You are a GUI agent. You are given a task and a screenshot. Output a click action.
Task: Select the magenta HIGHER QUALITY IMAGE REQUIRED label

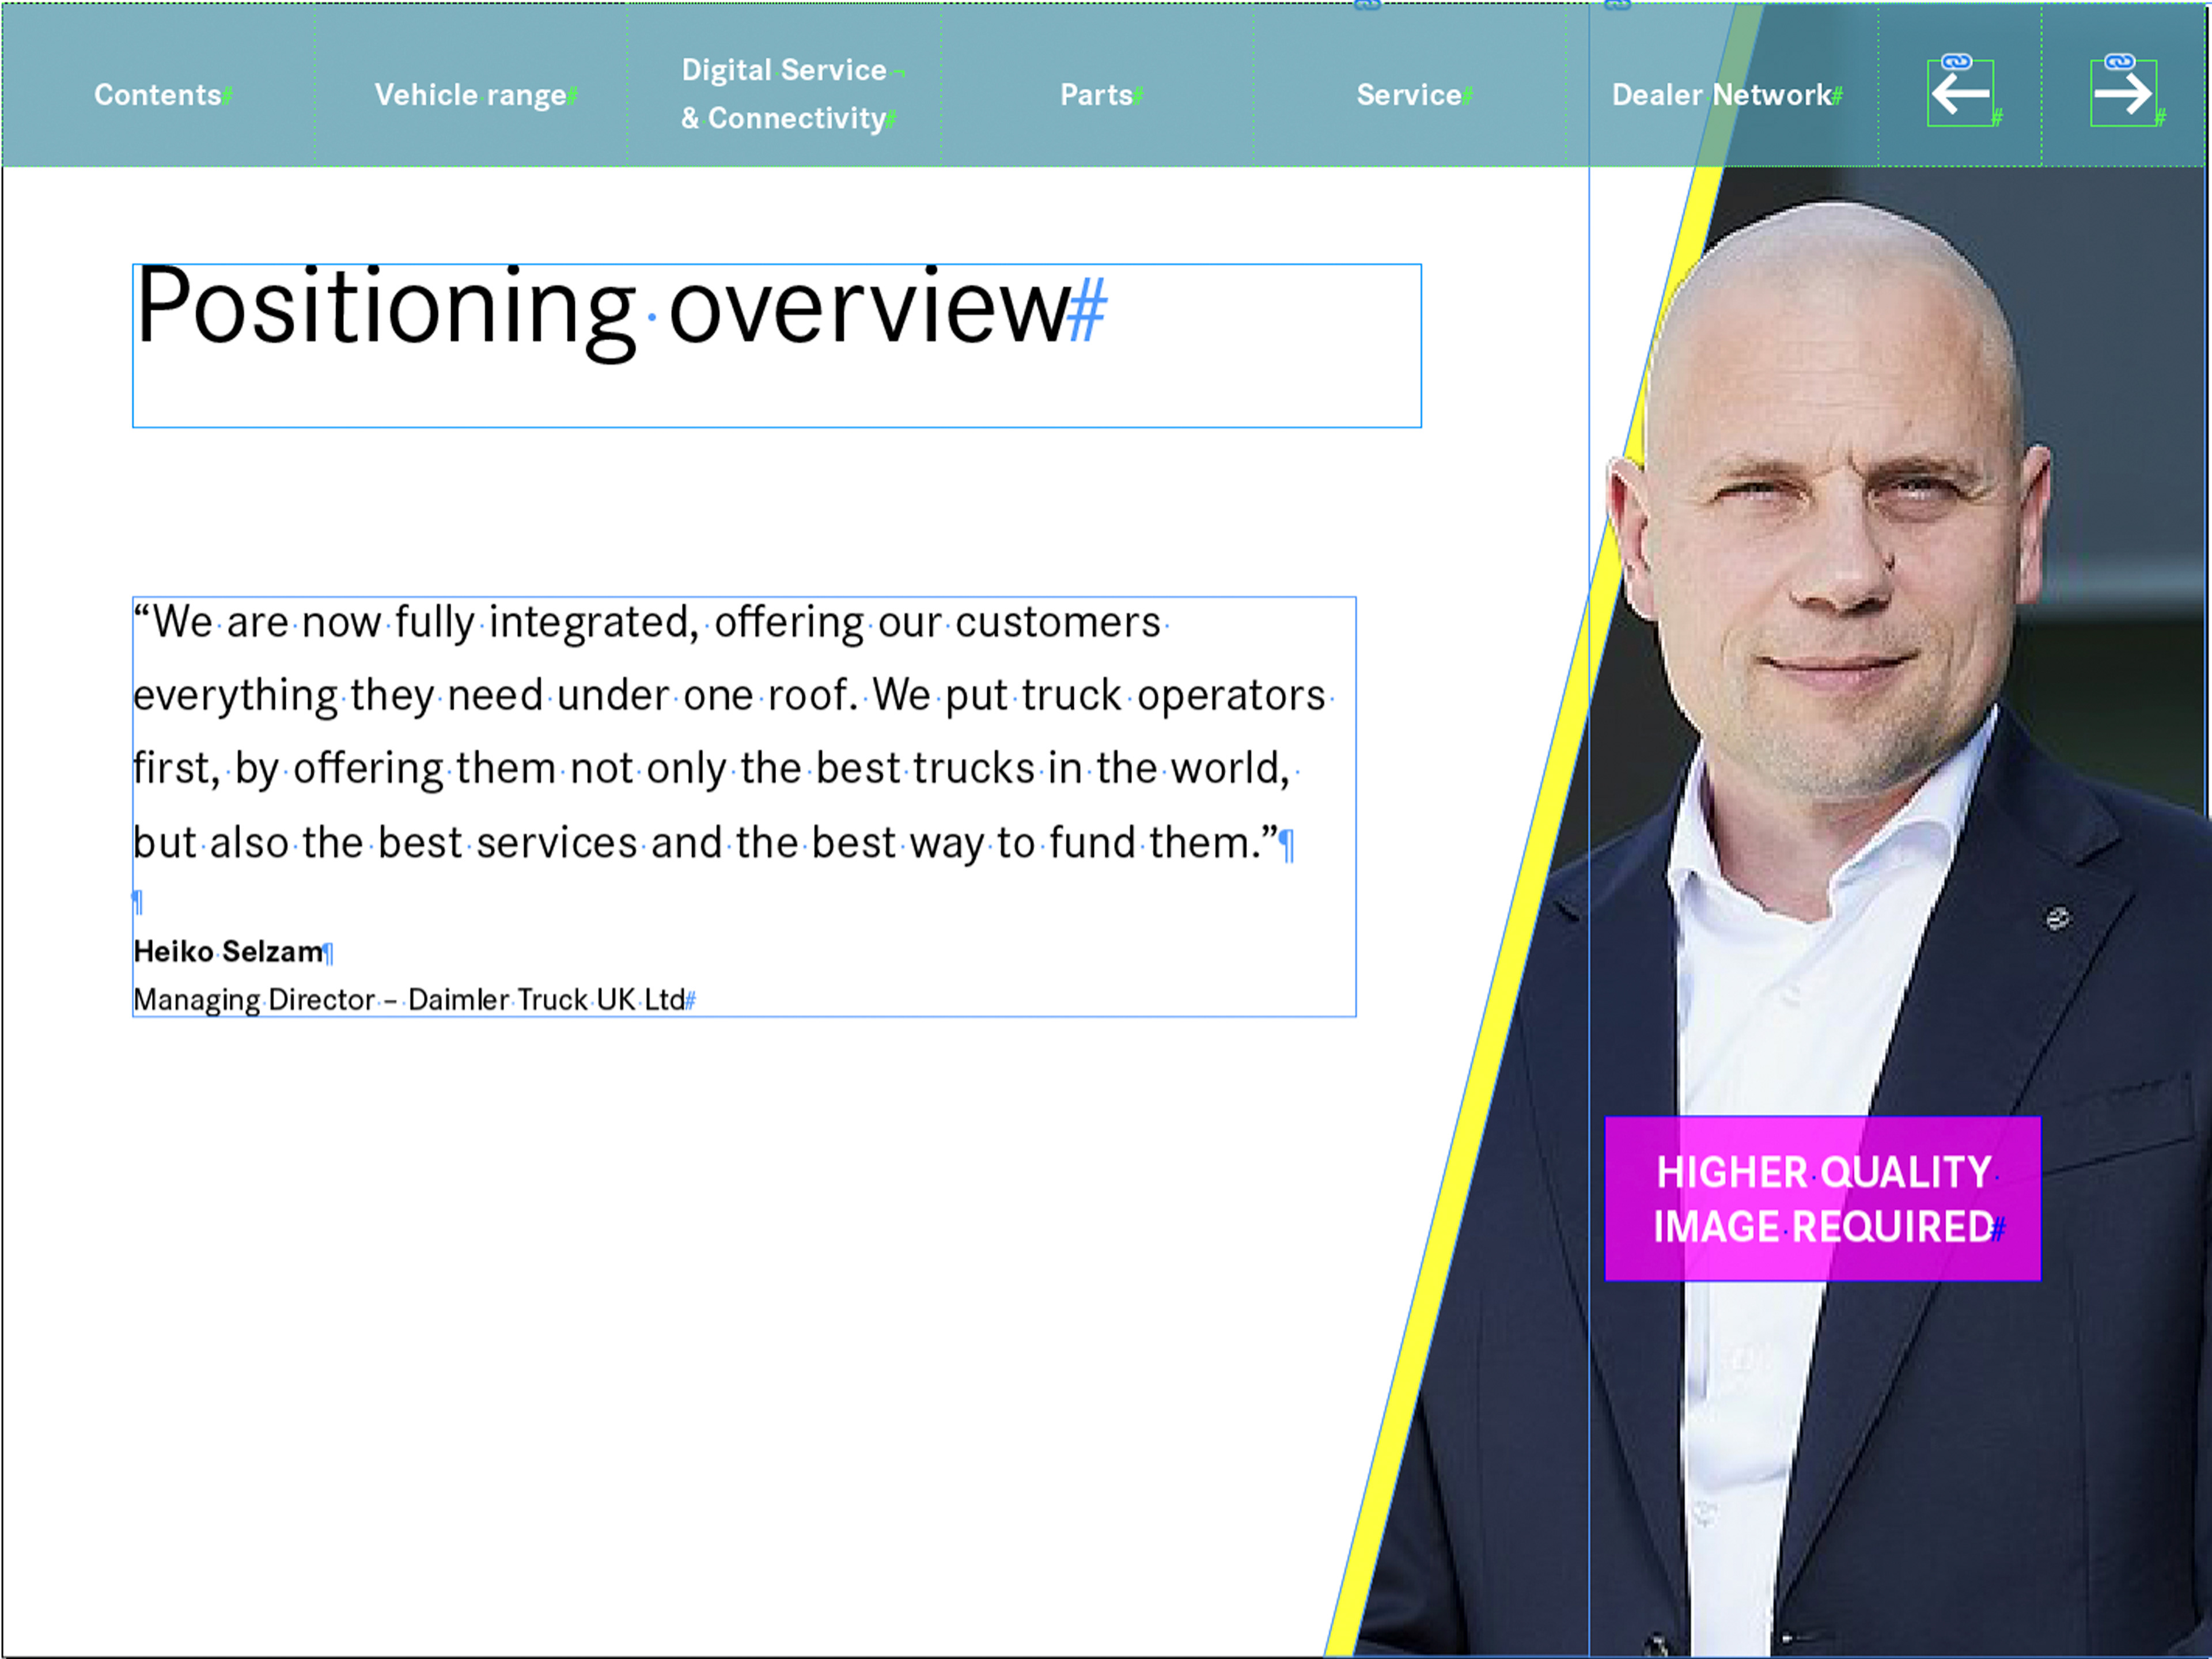pos(1822,1198)
